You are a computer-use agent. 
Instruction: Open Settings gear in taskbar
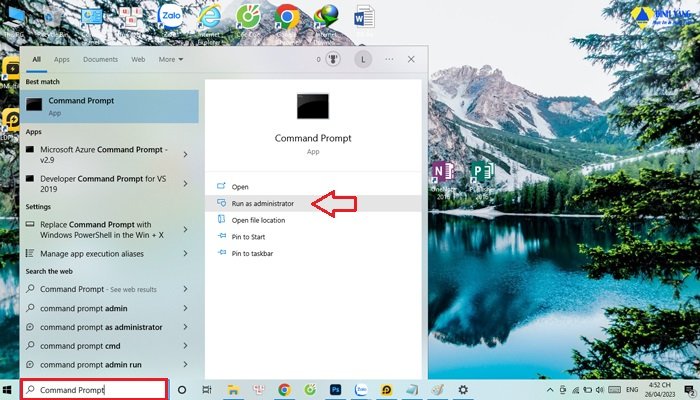pyautogui.click(x=463, y=389)
